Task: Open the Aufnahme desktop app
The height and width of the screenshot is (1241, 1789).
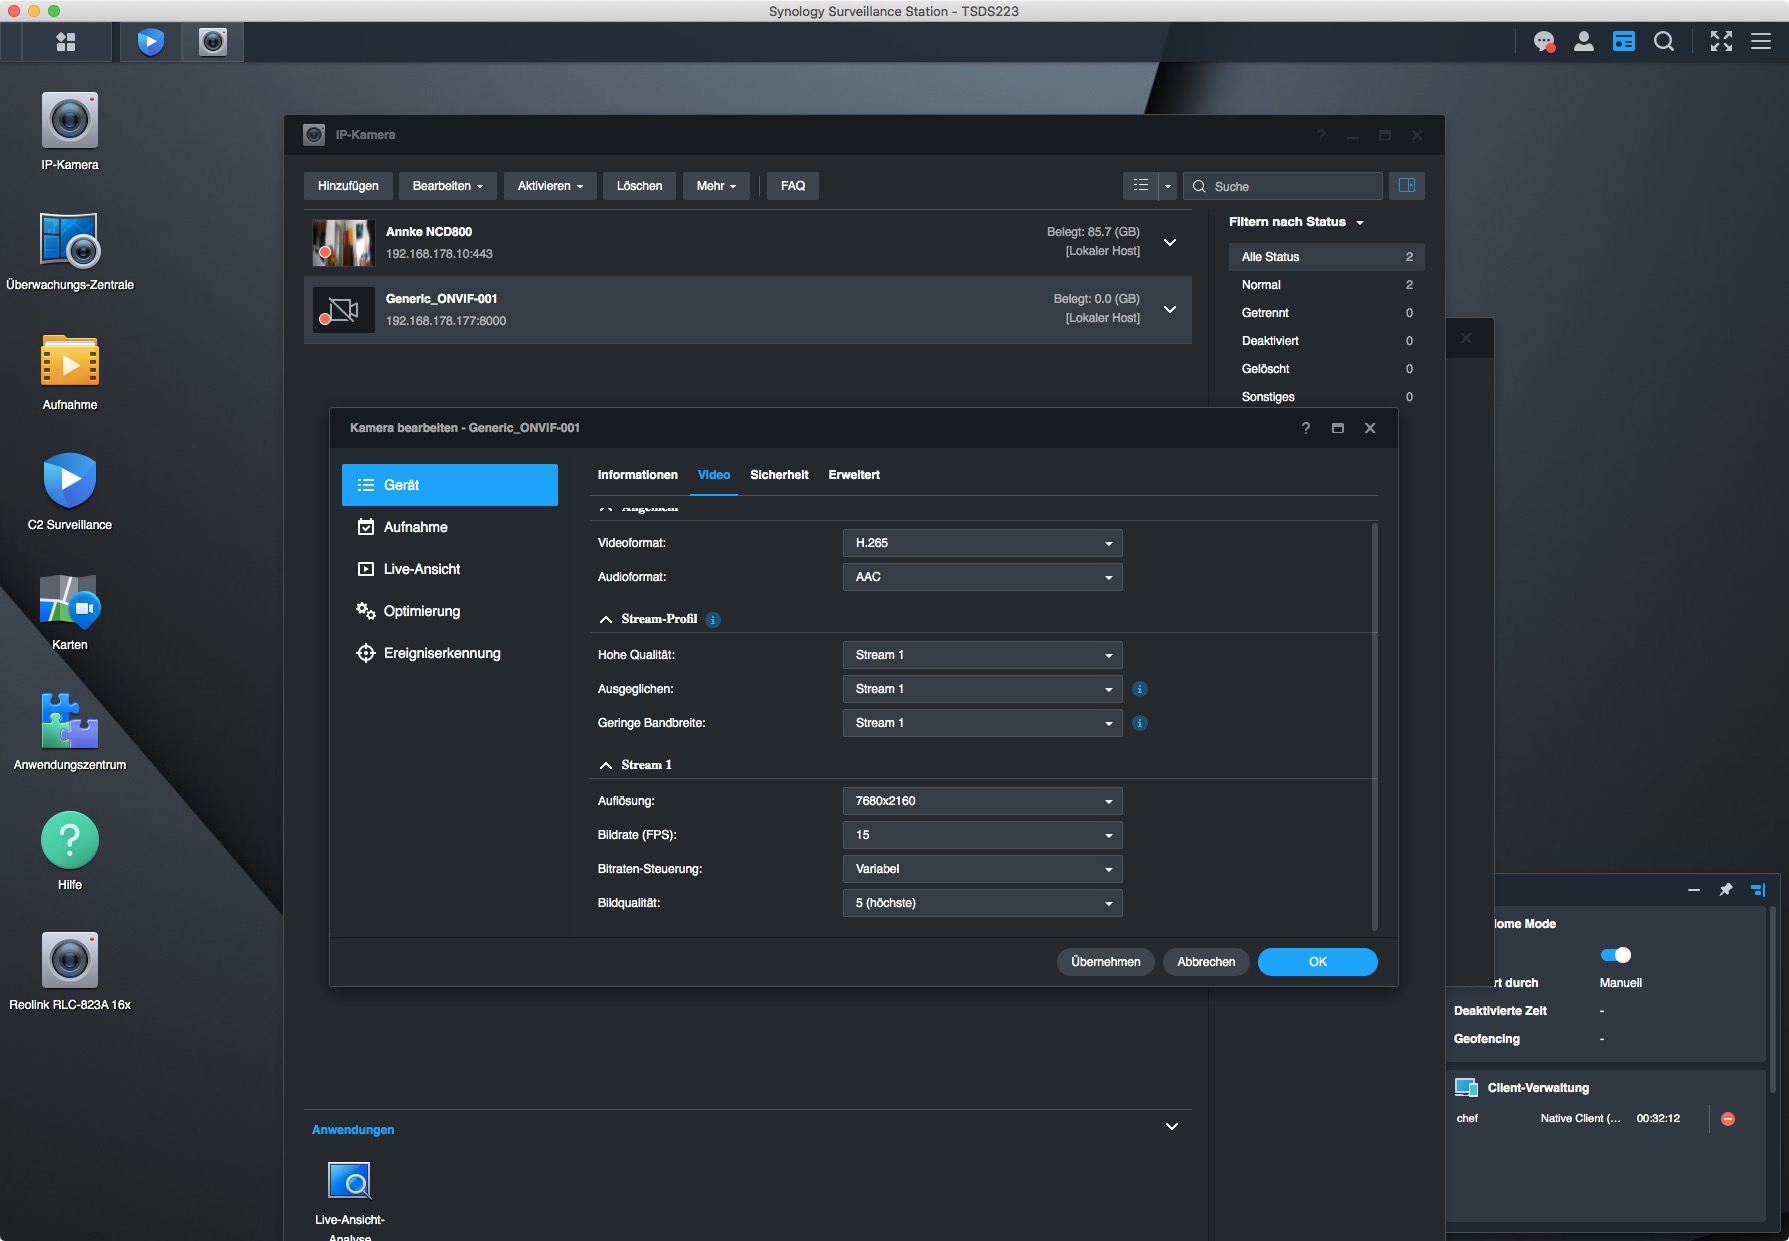Action: point(70,361)
